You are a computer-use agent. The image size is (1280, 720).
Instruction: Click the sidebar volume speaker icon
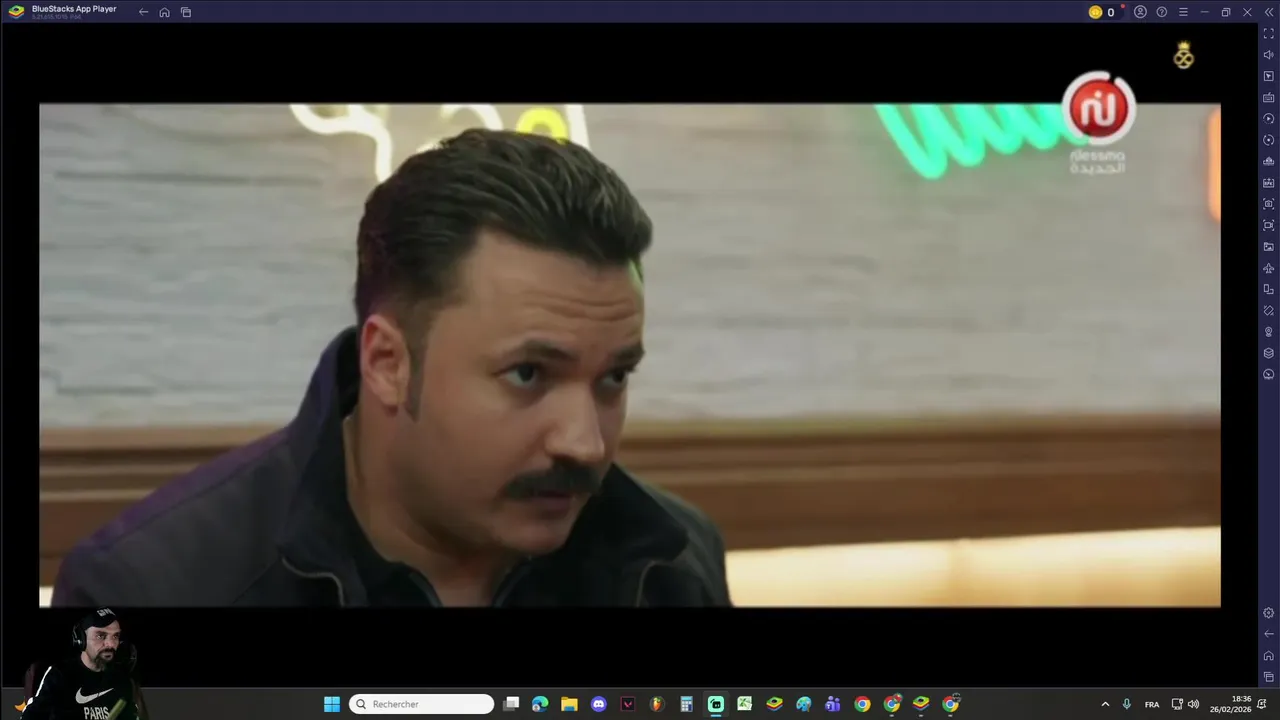point(1268,55)
